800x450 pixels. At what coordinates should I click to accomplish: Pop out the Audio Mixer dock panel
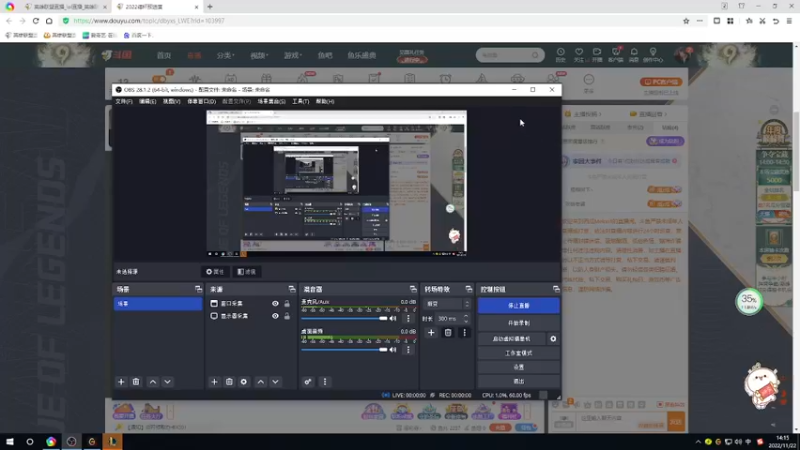coord(413,289)
